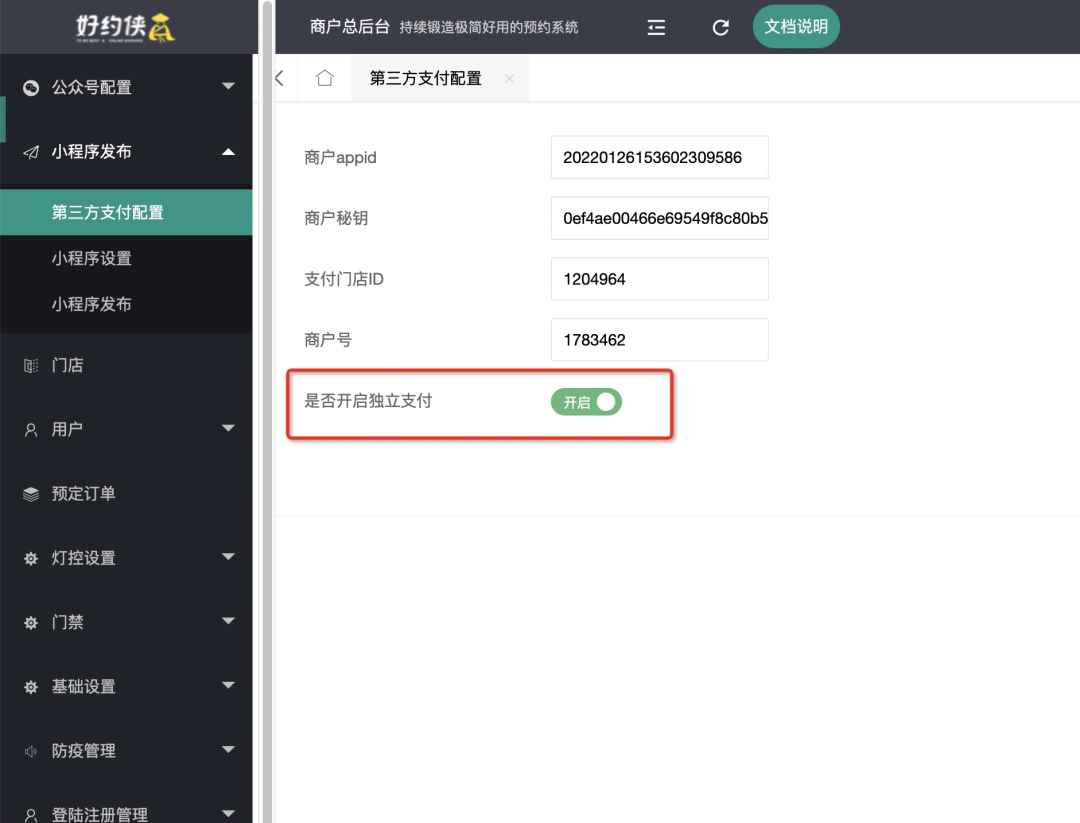The image size is (1080, 823).
Task: Click the home icon on the tab bar
Action: coord(324,77)
